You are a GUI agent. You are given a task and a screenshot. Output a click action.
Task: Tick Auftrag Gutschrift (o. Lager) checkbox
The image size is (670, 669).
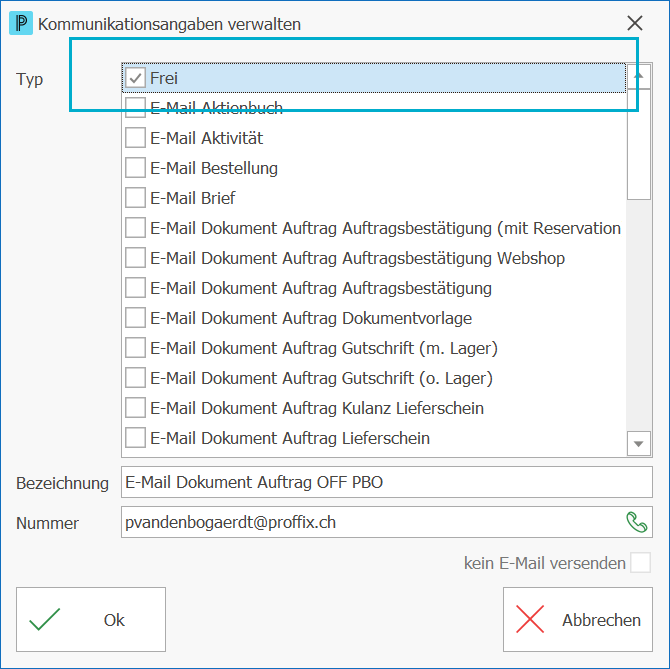pos(135,378)
